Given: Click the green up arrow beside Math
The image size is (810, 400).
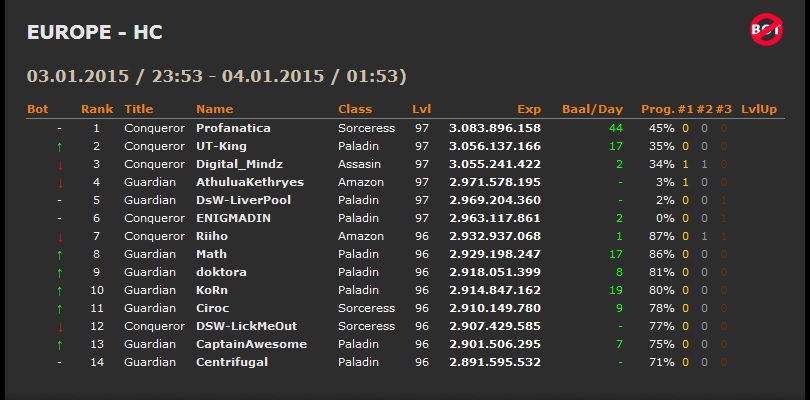Looking at the screenshot, I should [x=60, y=255].
